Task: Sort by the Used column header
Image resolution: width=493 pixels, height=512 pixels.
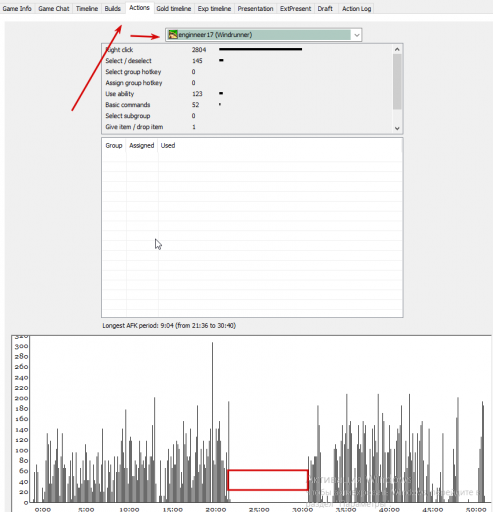Action: point(168,145)
